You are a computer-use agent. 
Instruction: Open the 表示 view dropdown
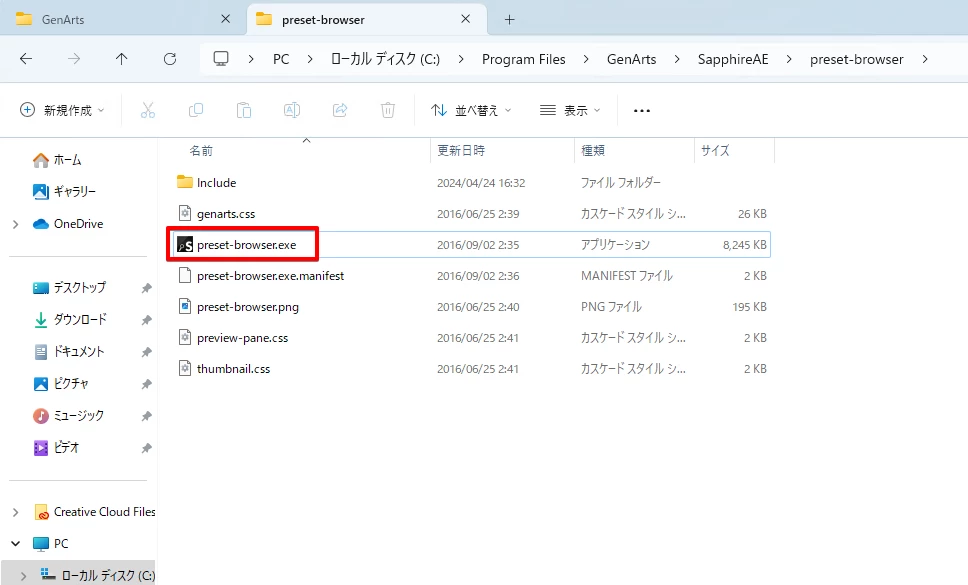point(570,110)
